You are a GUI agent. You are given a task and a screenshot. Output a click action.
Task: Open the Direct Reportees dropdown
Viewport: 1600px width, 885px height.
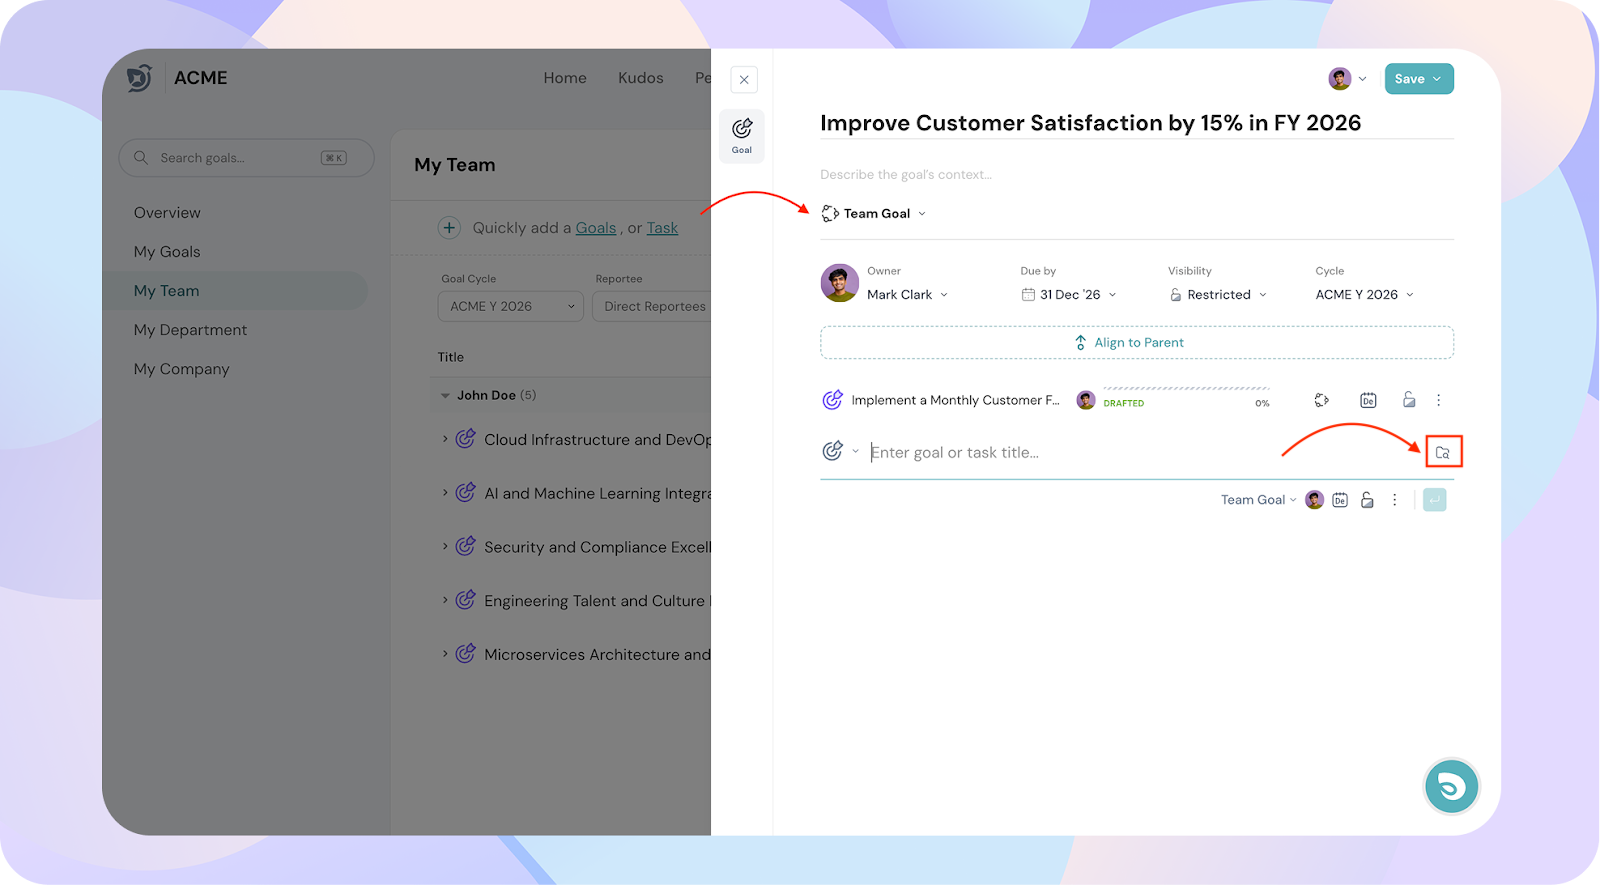tap(652, 307)
